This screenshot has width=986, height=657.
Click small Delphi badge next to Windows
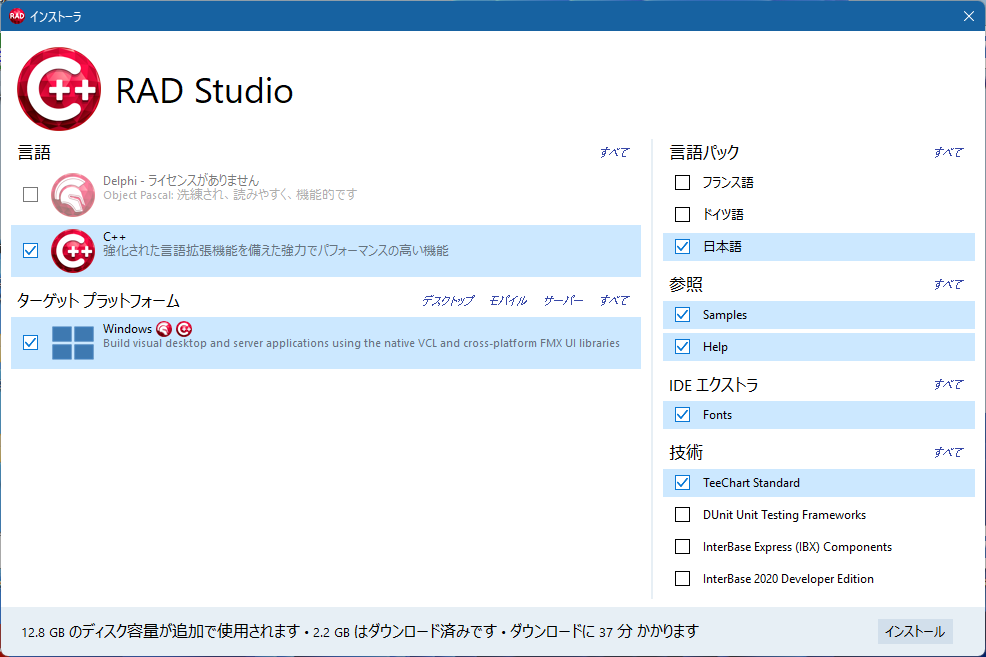point(164,329)
